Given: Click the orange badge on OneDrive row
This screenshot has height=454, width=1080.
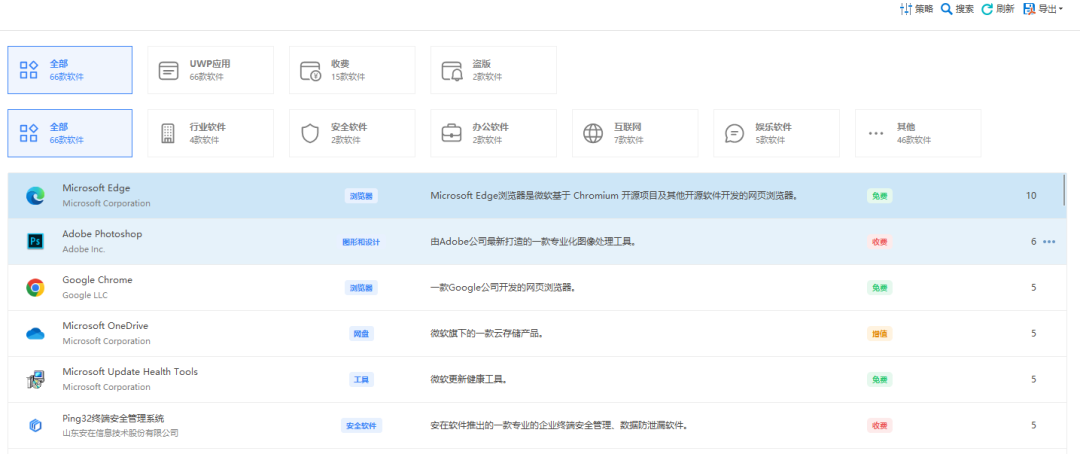Looking at the screenshot, I should click(880, 333).
